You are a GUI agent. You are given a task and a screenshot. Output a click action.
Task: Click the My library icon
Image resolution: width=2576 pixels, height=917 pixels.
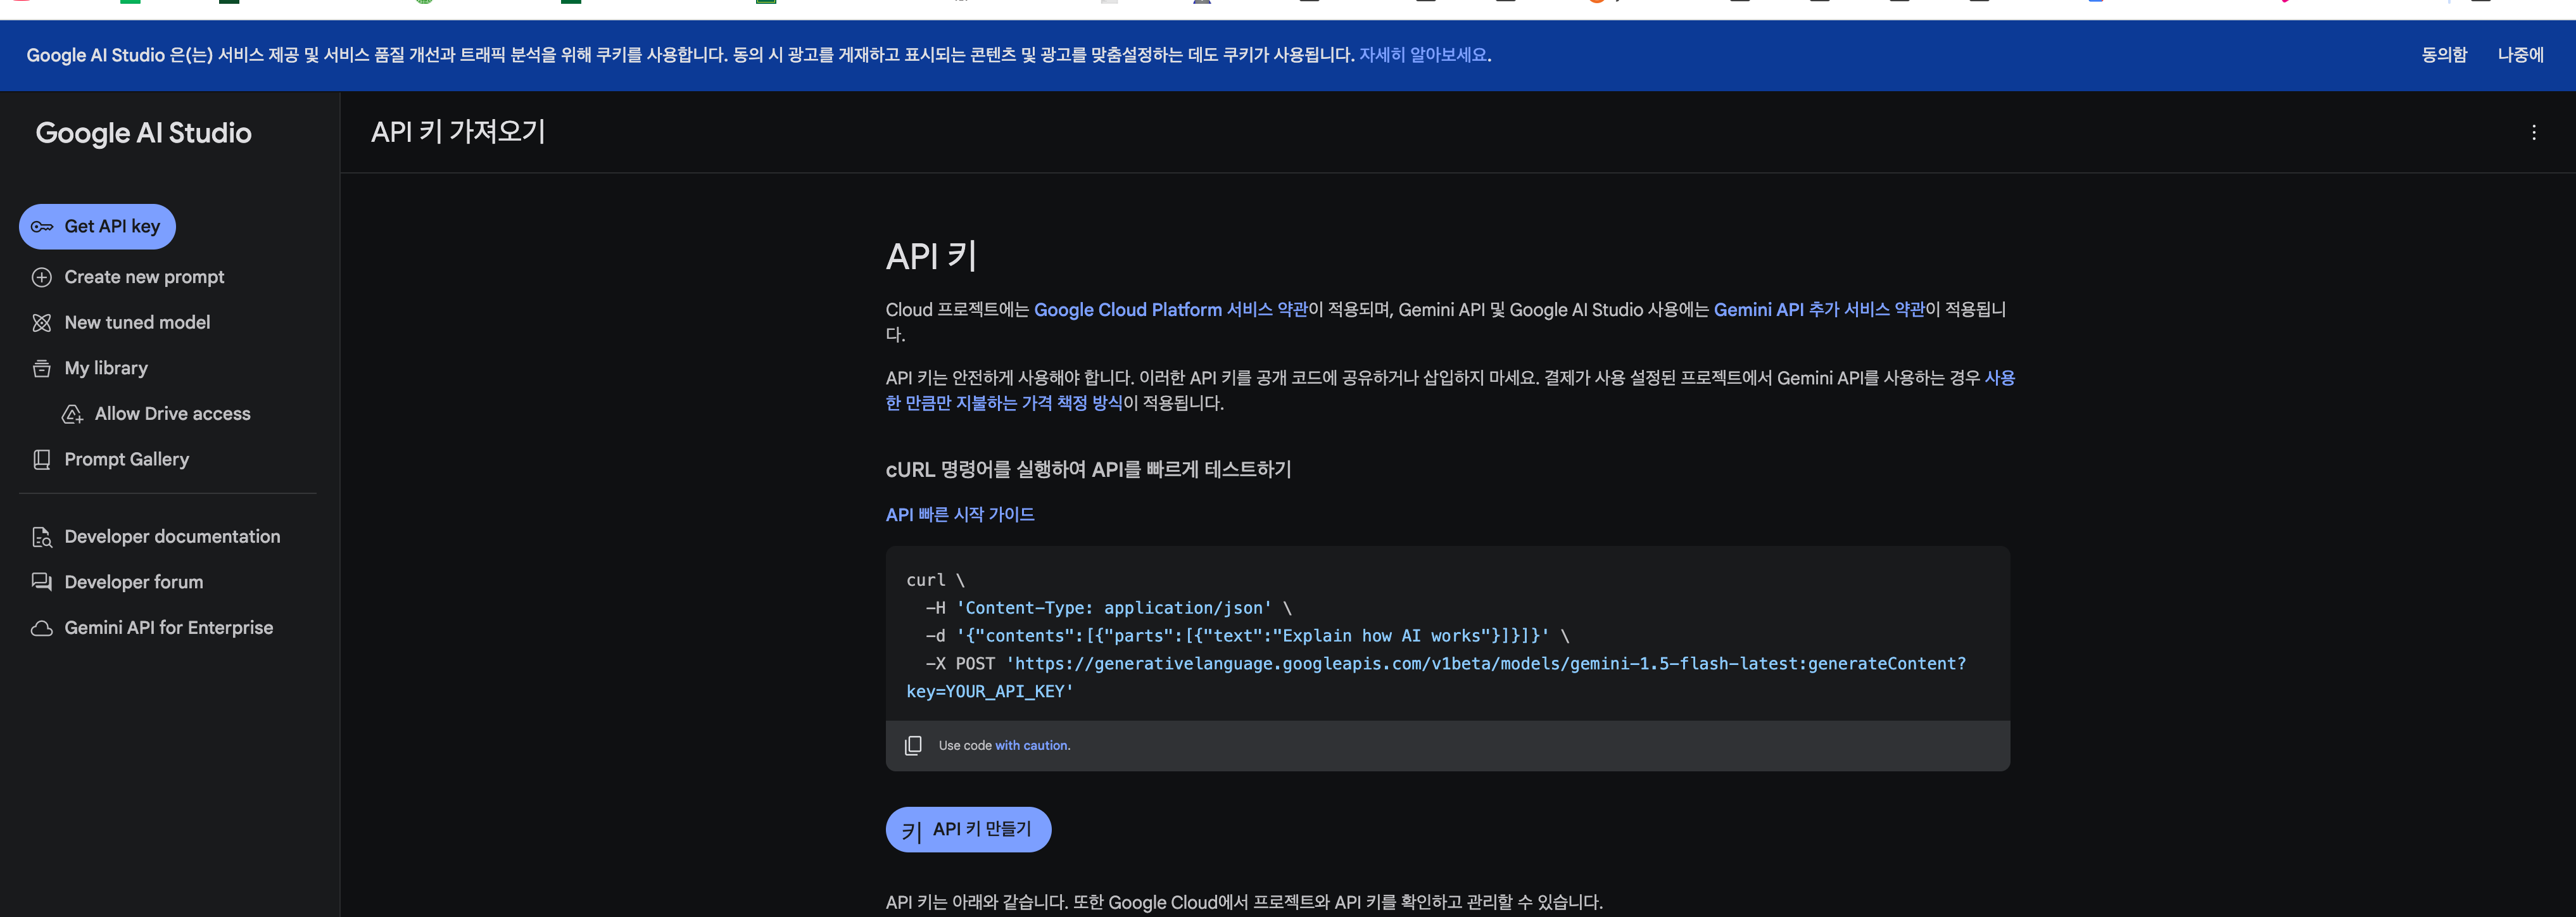coord(42,369)
